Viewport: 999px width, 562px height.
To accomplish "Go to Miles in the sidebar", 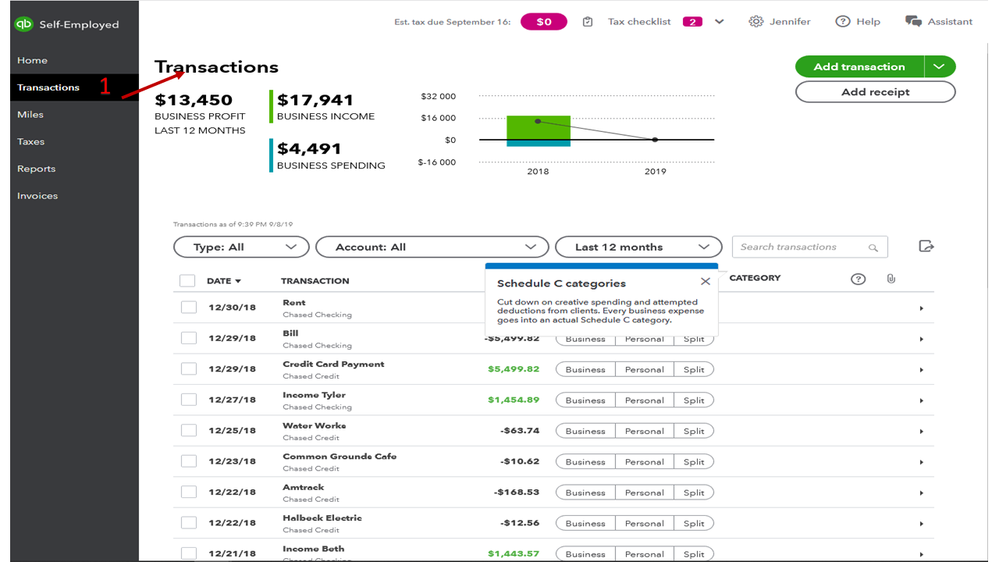I will click(x=30, y=115).
